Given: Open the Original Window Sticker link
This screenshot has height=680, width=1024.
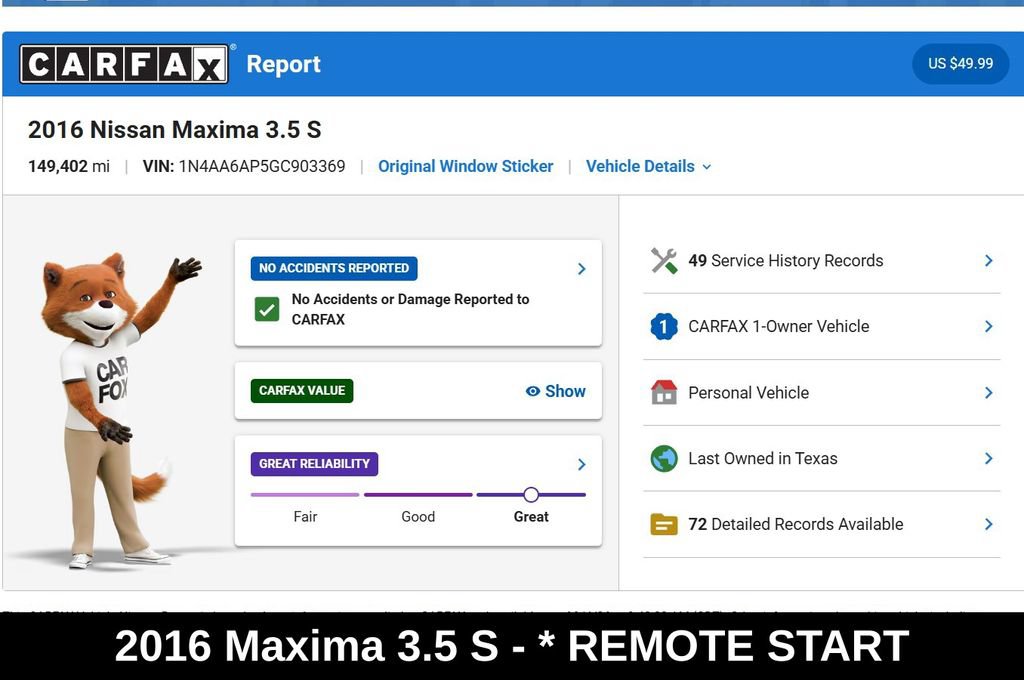Looking at the screenshot, I should [465, 167].
